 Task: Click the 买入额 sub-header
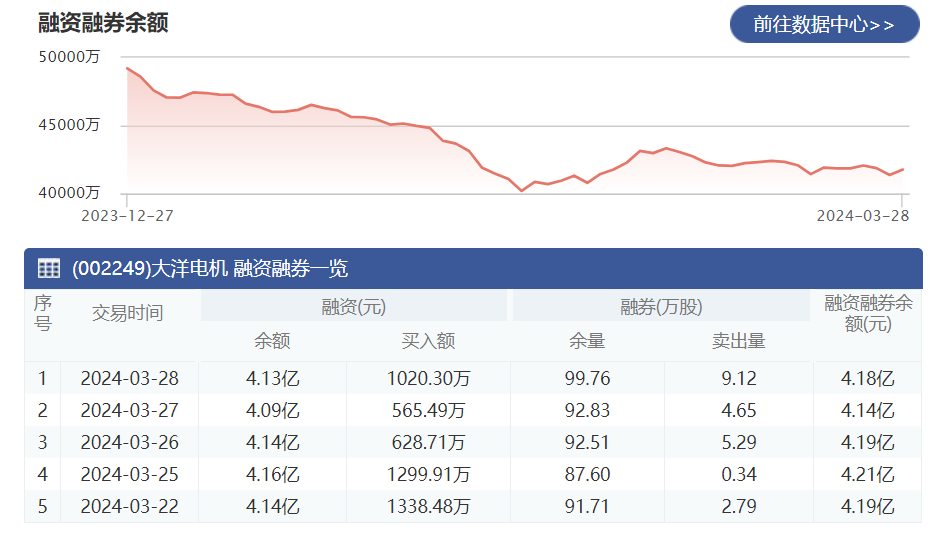click(428, 341)
